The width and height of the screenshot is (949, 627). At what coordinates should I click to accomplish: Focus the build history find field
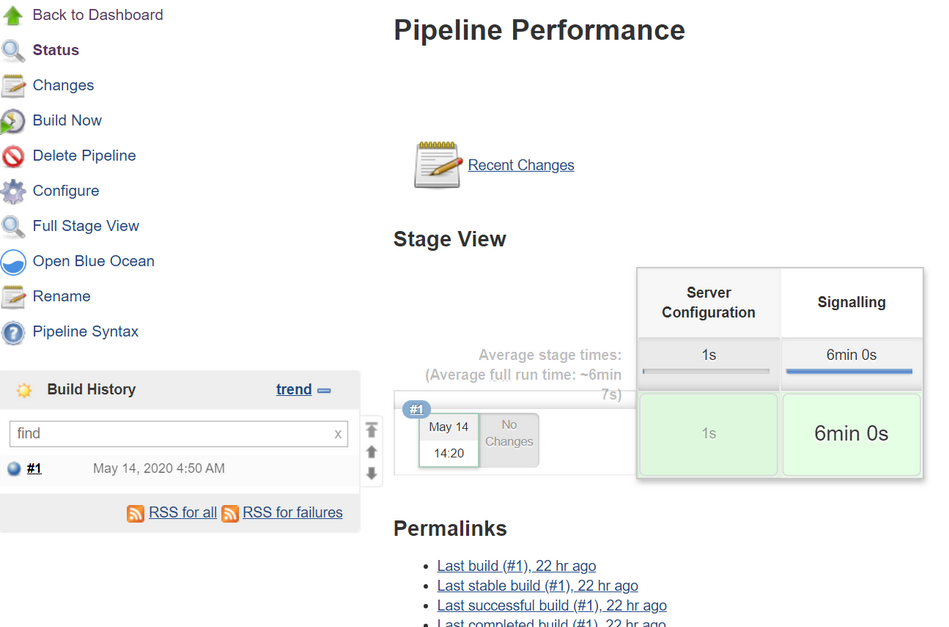(x=170, y=434)
